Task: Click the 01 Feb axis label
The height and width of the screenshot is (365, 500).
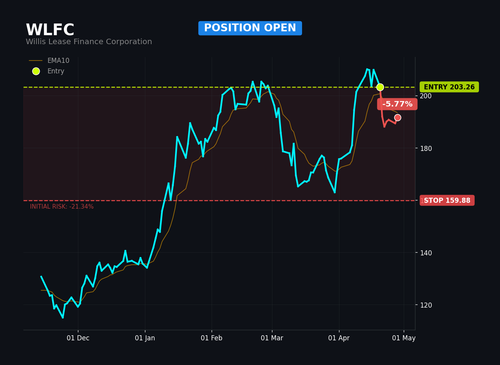Action: coord(211,338)
